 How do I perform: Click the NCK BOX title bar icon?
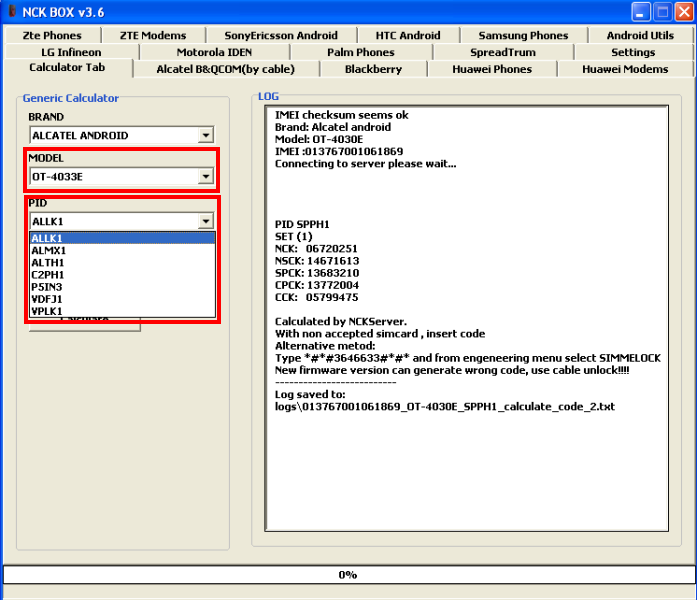coord(12,12)
